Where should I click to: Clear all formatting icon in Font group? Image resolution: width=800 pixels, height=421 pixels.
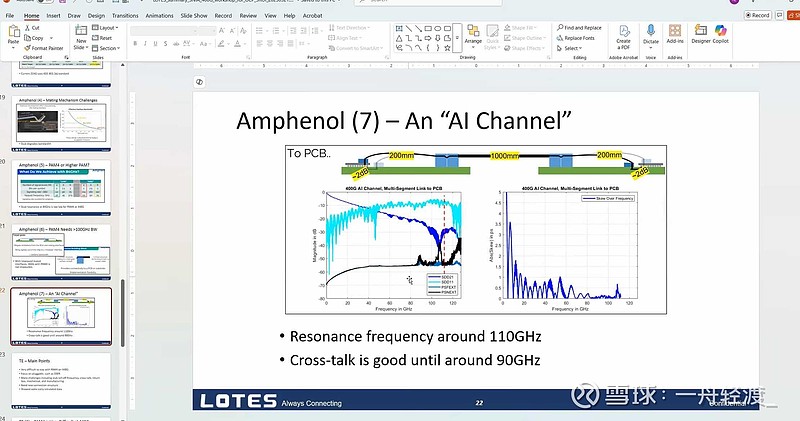244,31
